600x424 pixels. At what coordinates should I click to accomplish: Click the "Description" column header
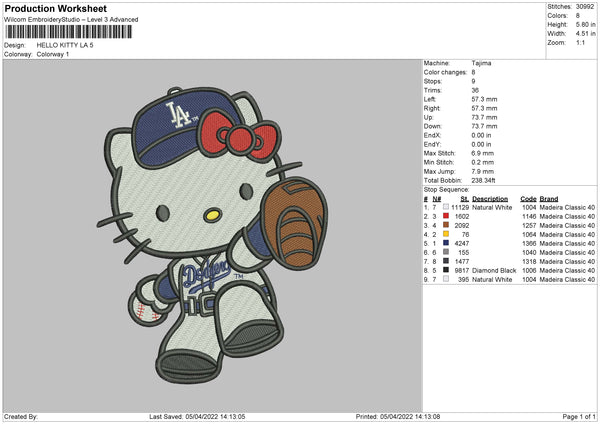pyautogui.click(x=490, y=199)
